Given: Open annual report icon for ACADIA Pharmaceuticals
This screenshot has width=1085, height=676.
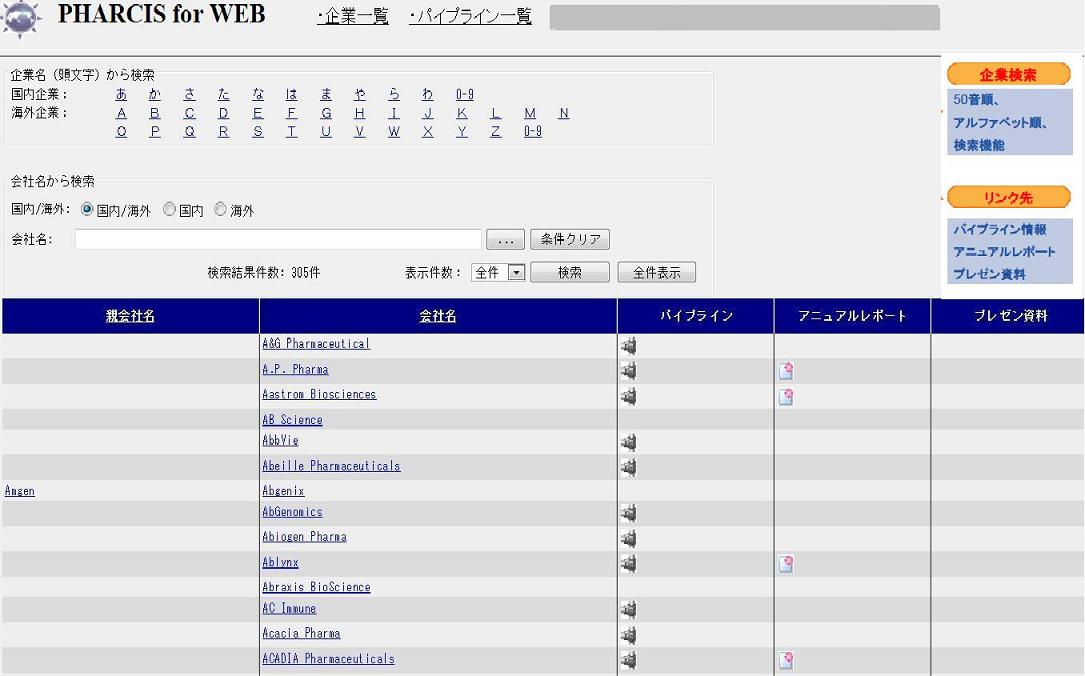Looking at the screenshot, I should coord(785,660).
